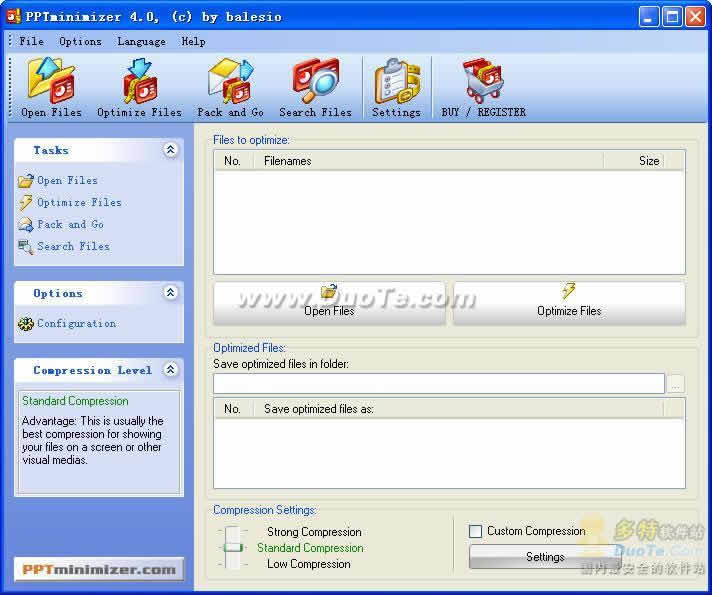Open the Options menu

[x=80, y=41]
